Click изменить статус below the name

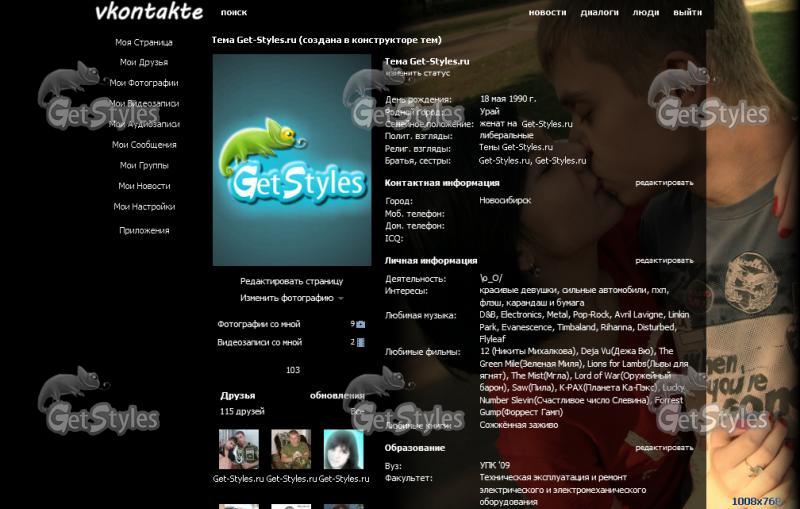pyautogui.click(x=418, y=73)
